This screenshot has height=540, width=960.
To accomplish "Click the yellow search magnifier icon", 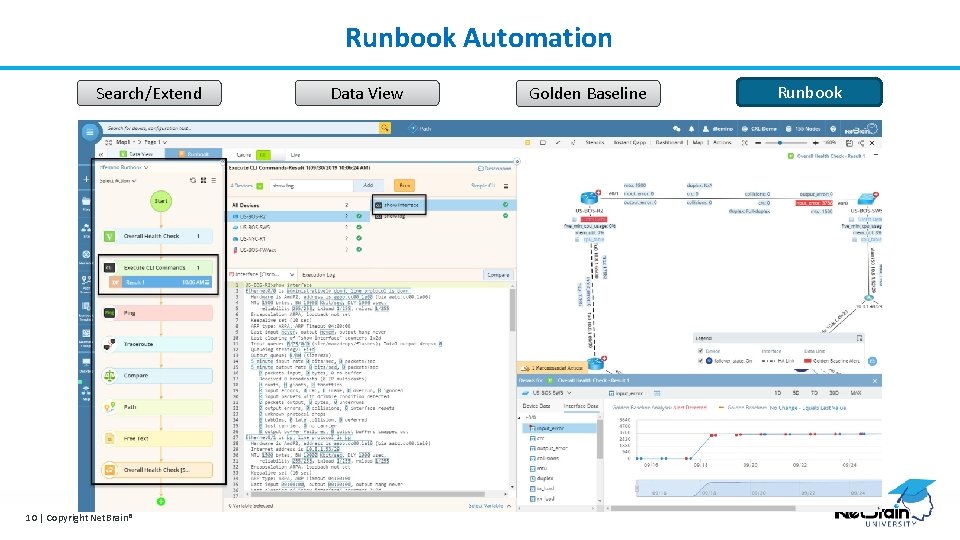I will [384, 128].
